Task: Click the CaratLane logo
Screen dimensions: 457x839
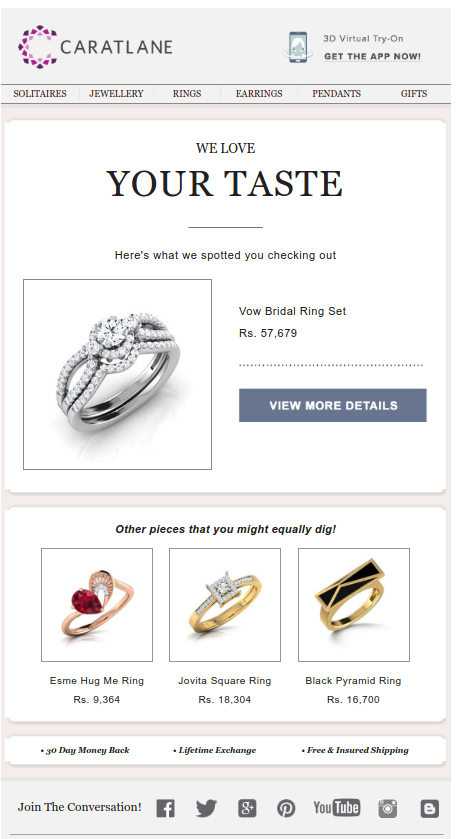Action: tap(95, 47)
